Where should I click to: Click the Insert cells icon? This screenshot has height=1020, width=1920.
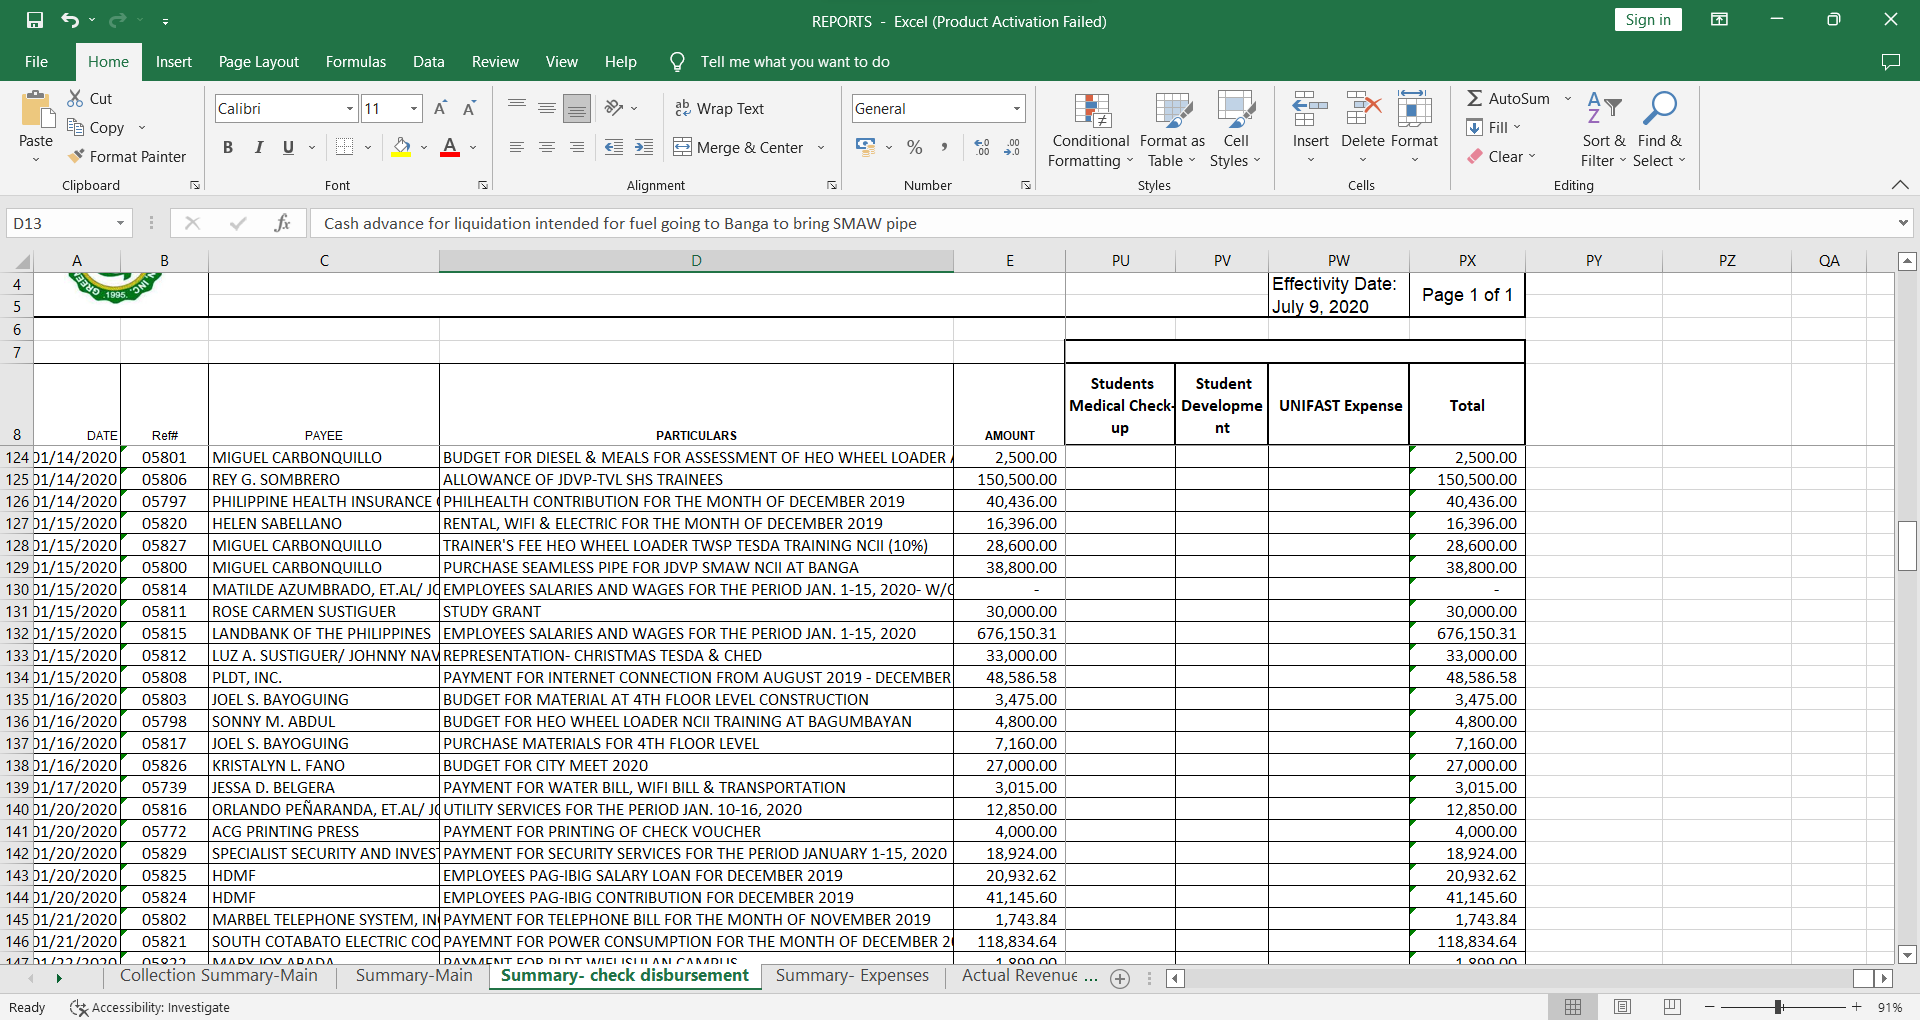[x=1310, y=108]
